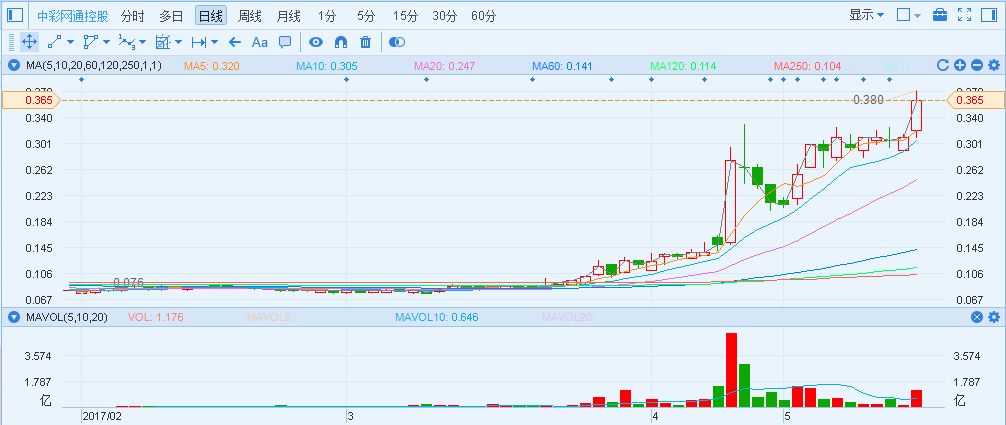1006x425 pixels.
Task: Switch to 分时 intraday view
Action: (x=132, y=15)
